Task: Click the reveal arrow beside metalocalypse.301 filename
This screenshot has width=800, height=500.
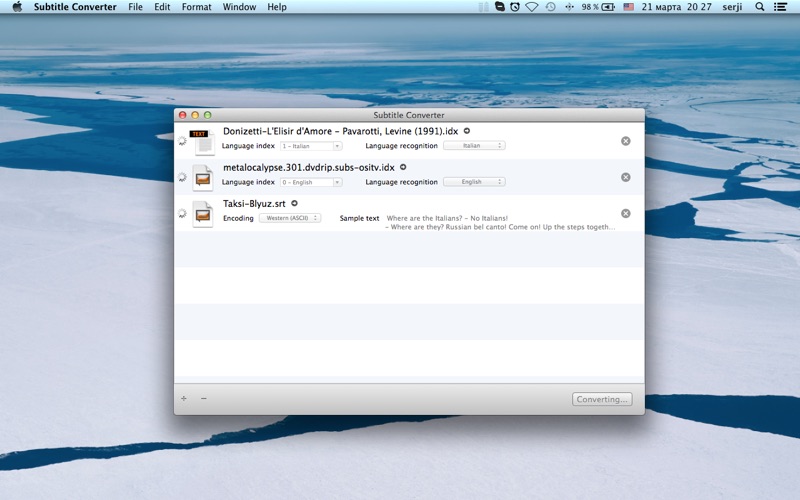Action: click(x=403, y=167)
